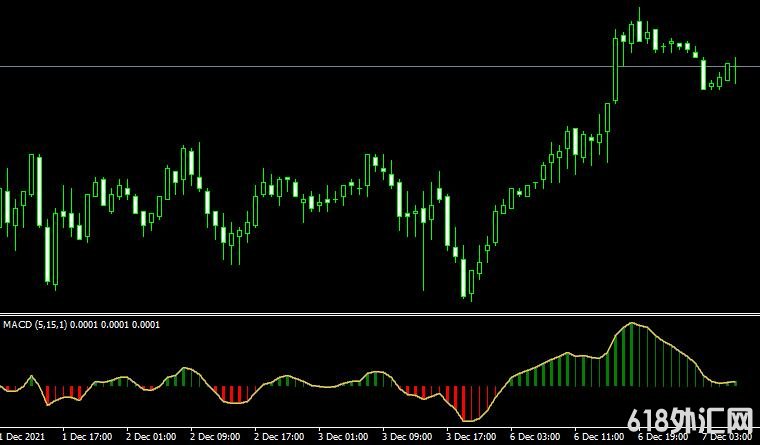Click the '6 Dec 03:00' time axis label
This screenshot has height=445, width=760.
[535, 437]
